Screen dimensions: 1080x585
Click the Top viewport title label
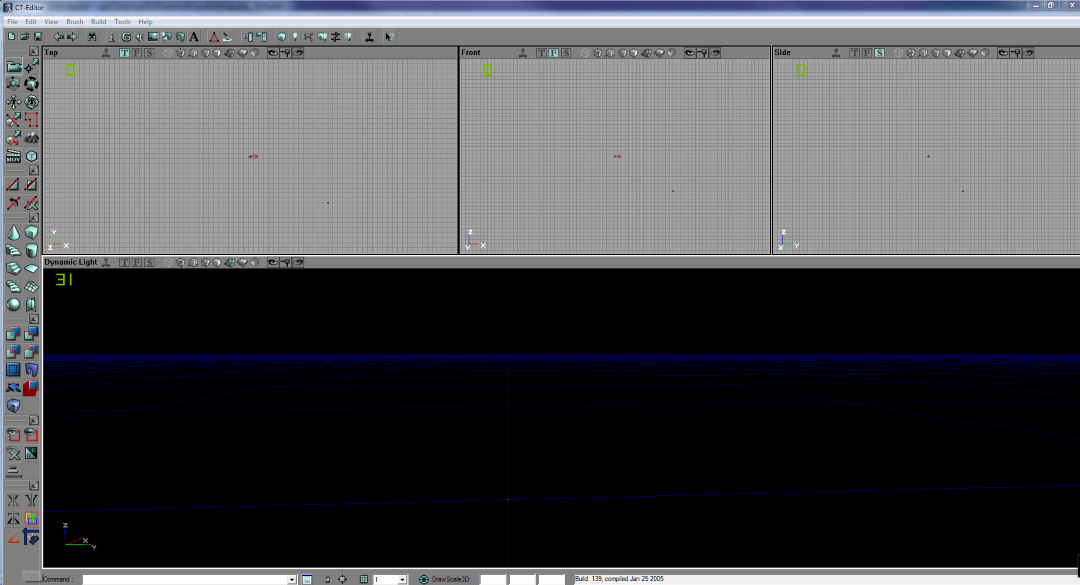tap(51, 53)
